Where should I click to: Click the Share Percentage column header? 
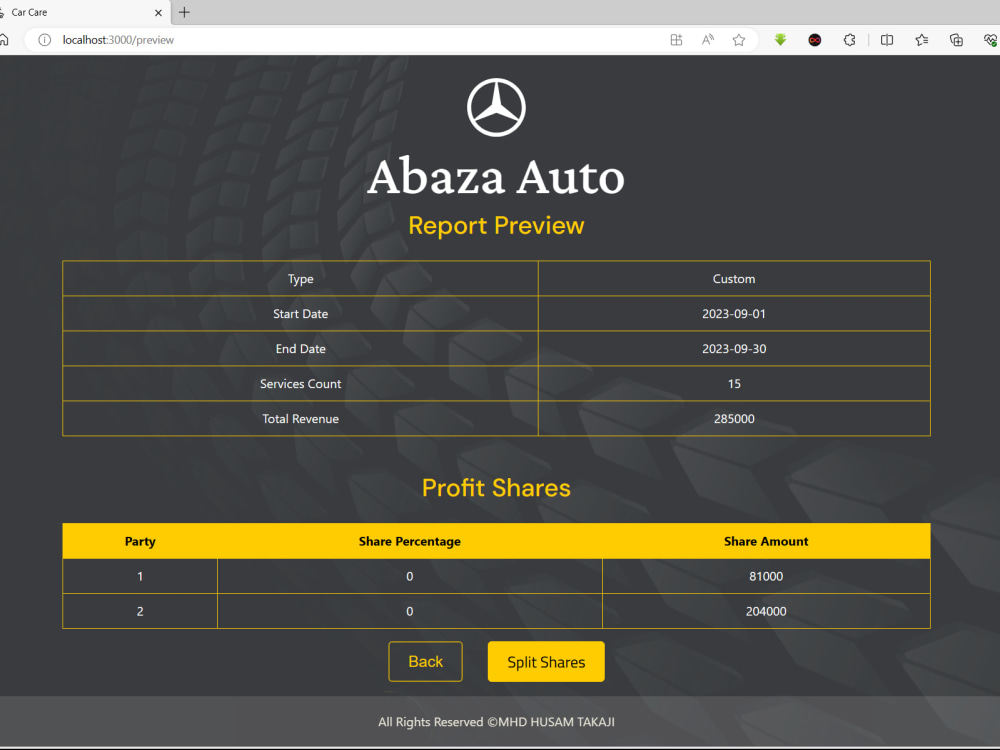409,541
